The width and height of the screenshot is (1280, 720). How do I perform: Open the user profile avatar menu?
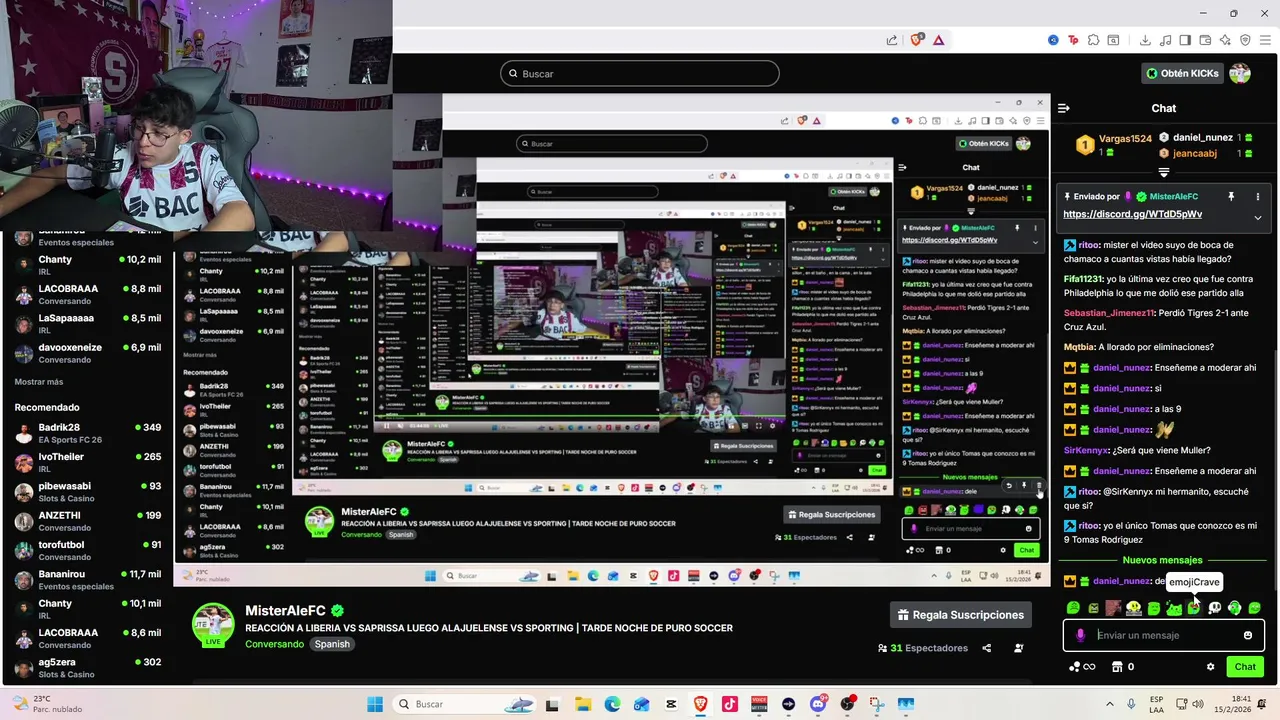[1240, 73]
